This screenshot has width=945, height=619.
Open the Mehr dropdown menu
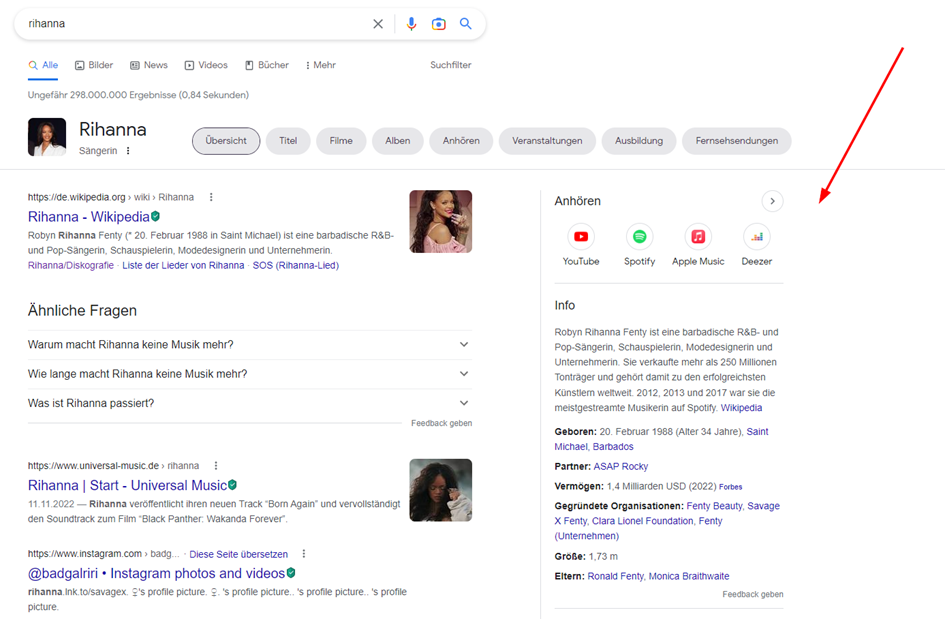320,65
